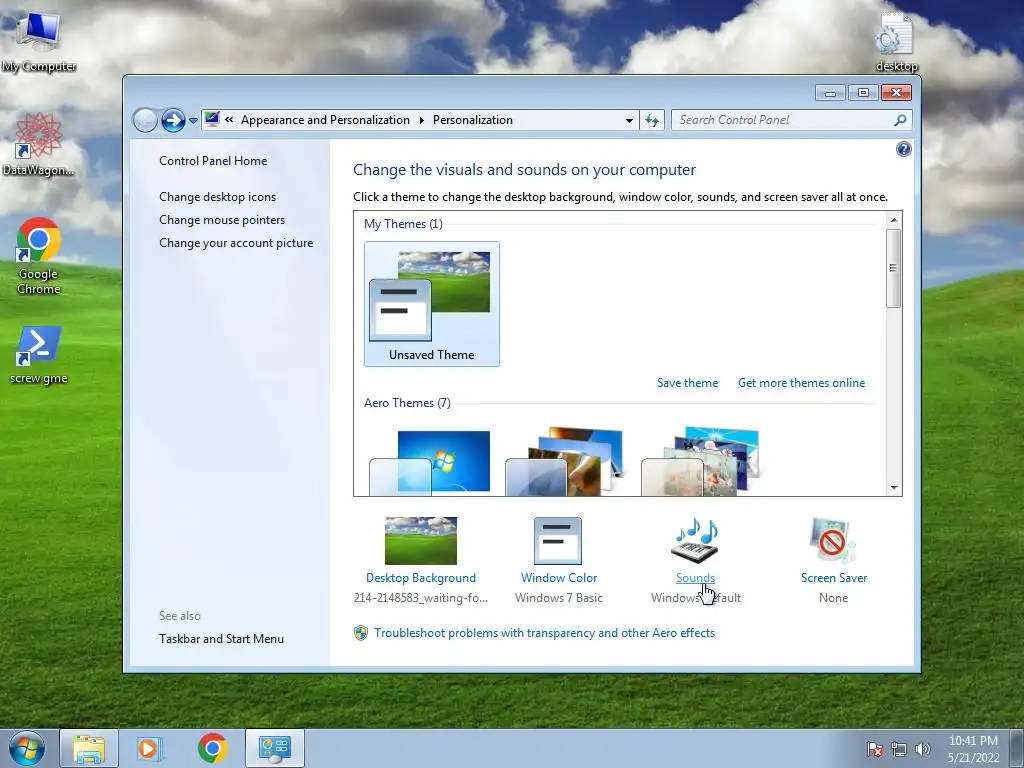1024x768 pixels.
Task: Click the taskbar clock showing 10:41 PM
Action: [x=973, y=749]
